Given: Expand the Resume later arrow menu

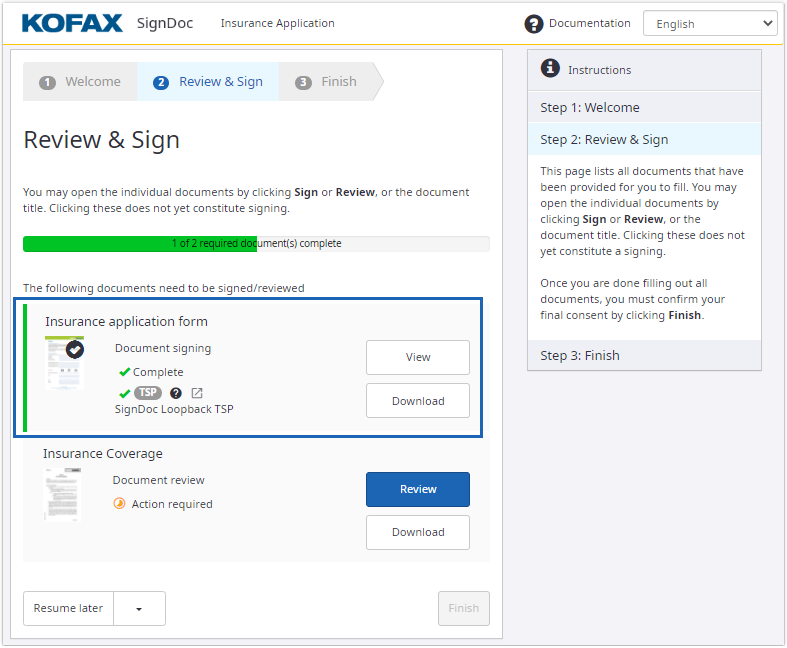Looking at the screenshot, I should tap(139, 608).
